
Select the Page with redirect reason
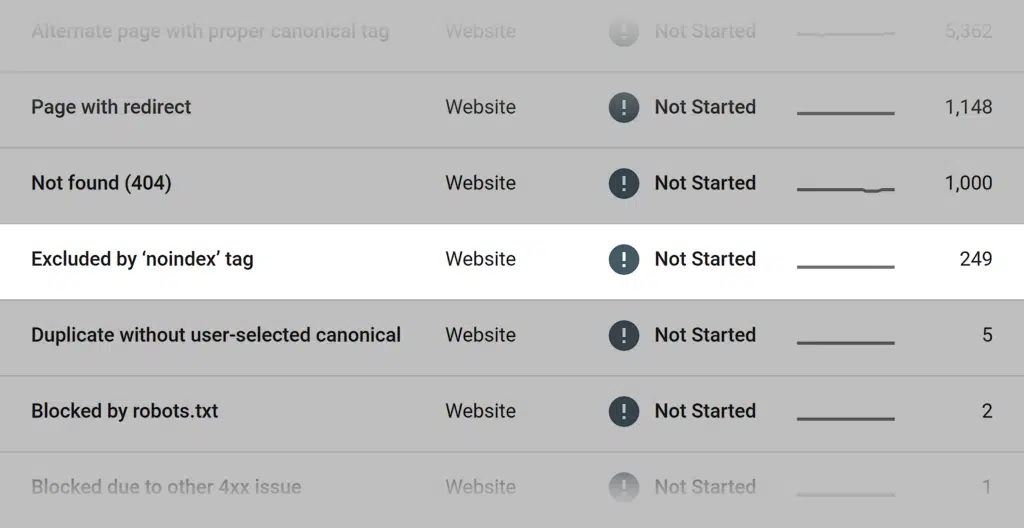111,107
